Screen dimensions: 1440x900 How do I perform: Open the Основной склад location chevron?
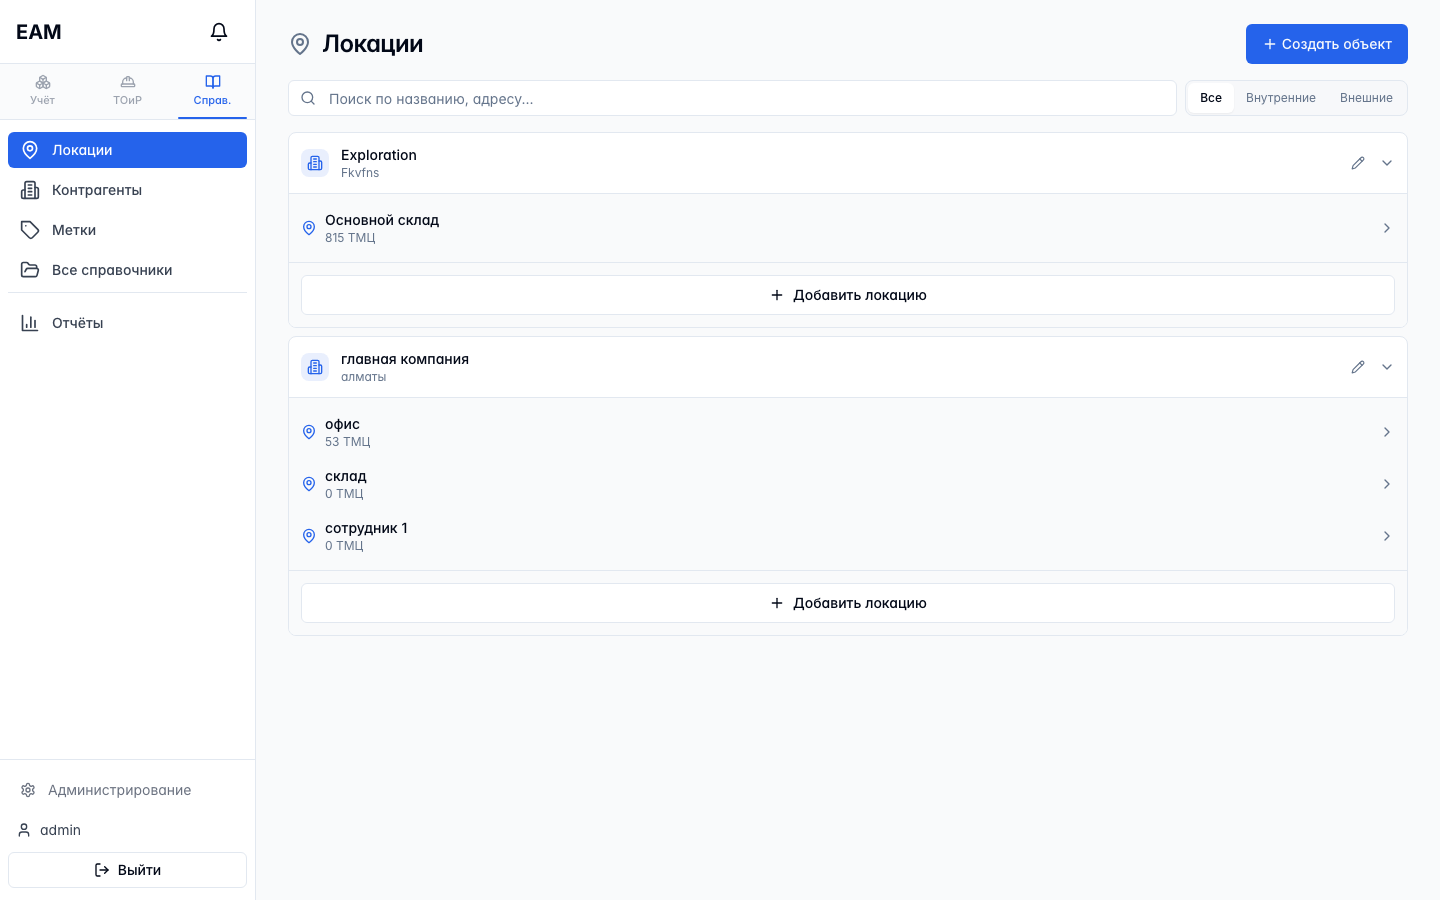coord(1387,228)
